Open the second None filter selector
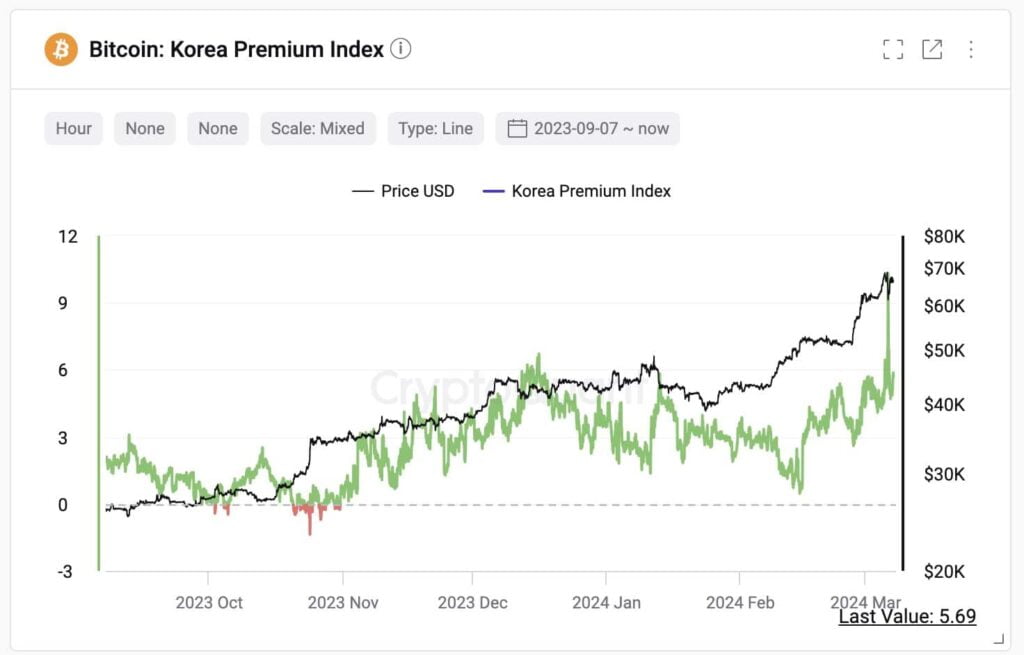This screenshot has width=1024, height=655. [x=217, y=128]
